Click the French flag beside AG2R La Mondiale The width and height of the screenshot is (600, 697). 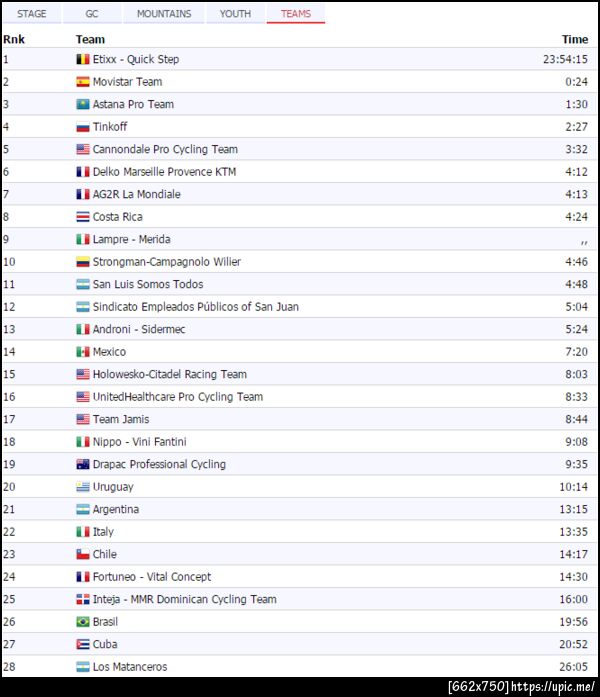click(x=83, y=194)
